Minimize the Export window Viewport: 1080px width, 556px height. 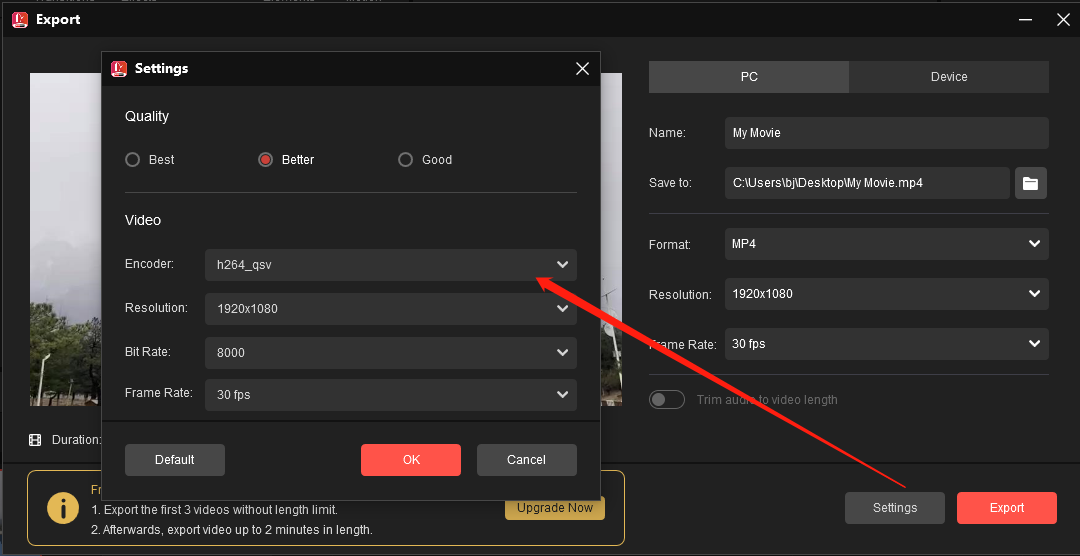pyautogui.click(x=1026, y=19)
